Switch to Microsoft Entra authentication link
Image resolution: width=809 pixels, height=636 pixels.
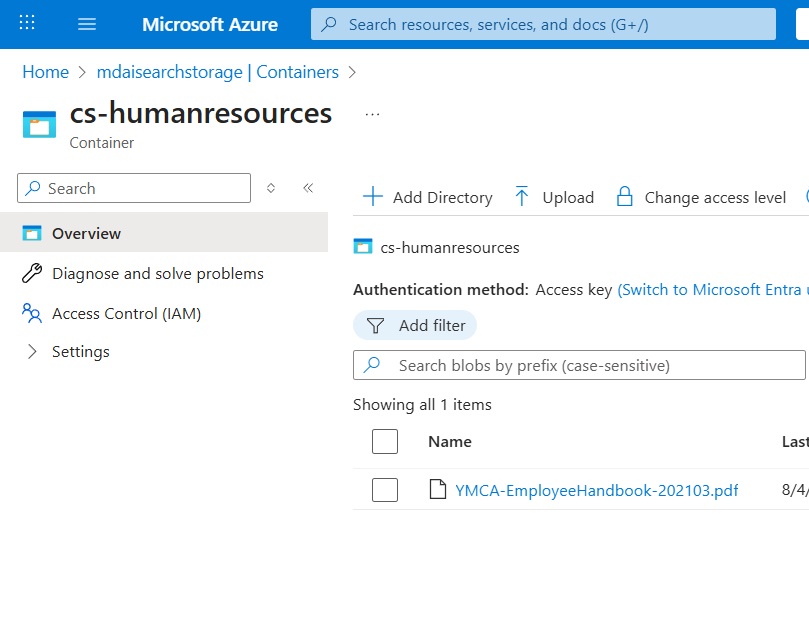coord(712,290)
